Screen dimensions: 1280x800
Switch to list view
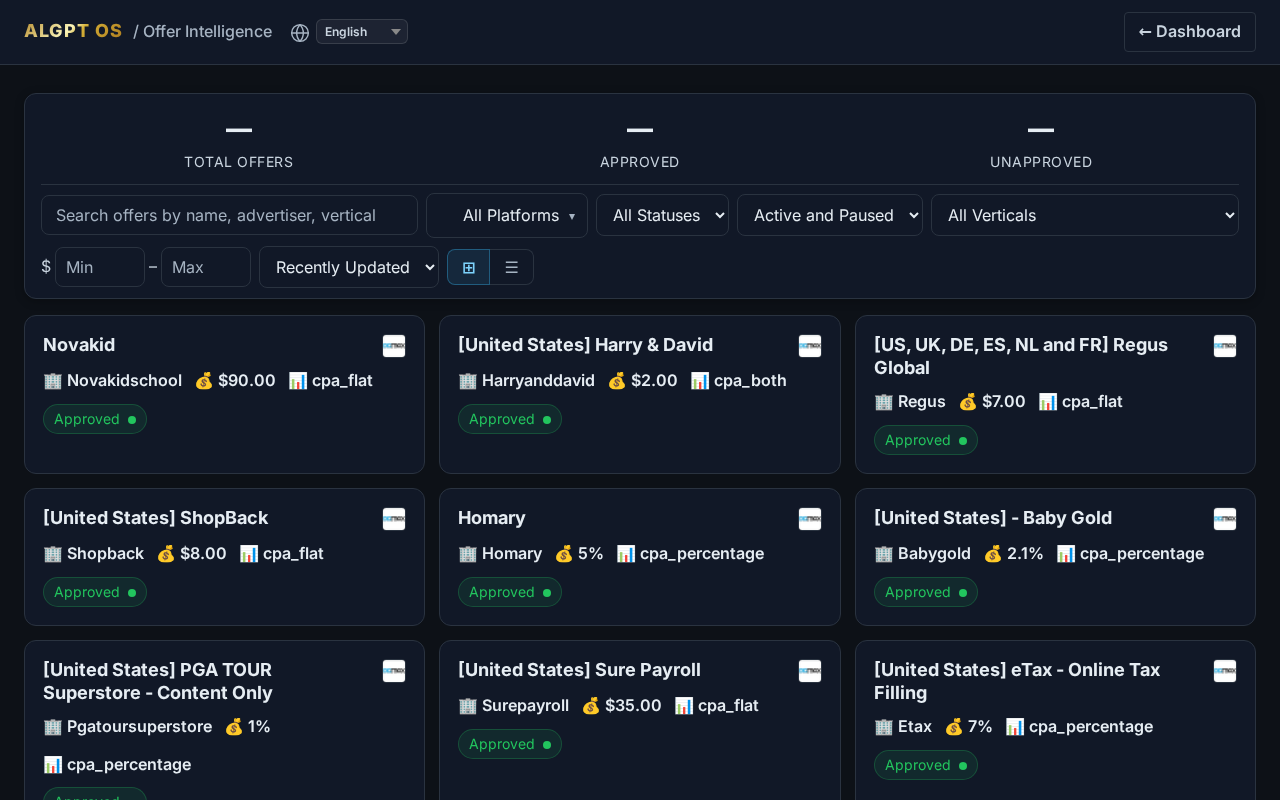511,267
